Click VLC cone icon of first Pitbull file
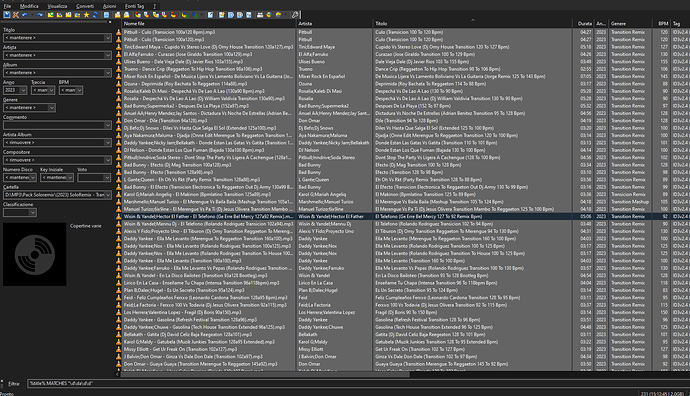 point(118,32)
